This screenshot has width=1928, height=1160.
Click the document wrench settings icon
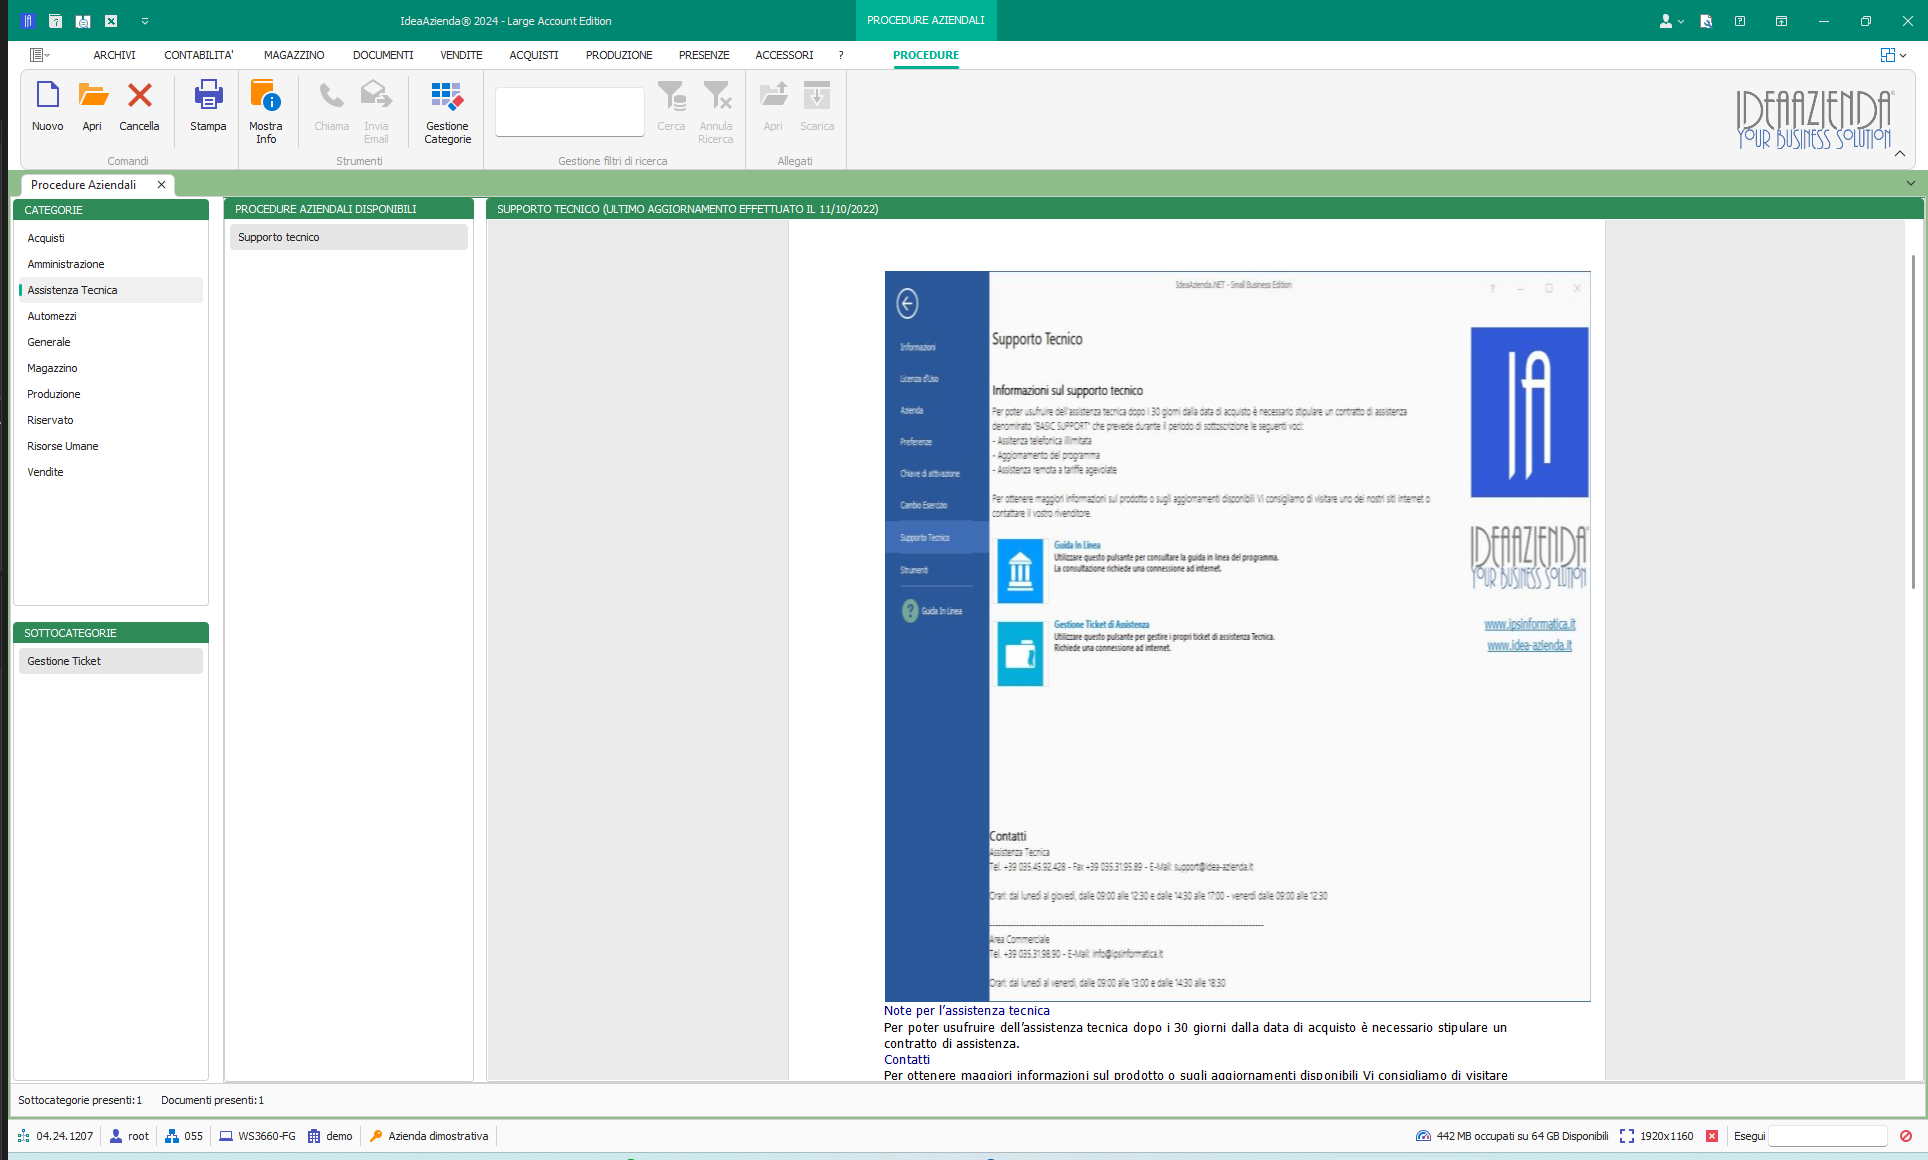pos(1706,20)
